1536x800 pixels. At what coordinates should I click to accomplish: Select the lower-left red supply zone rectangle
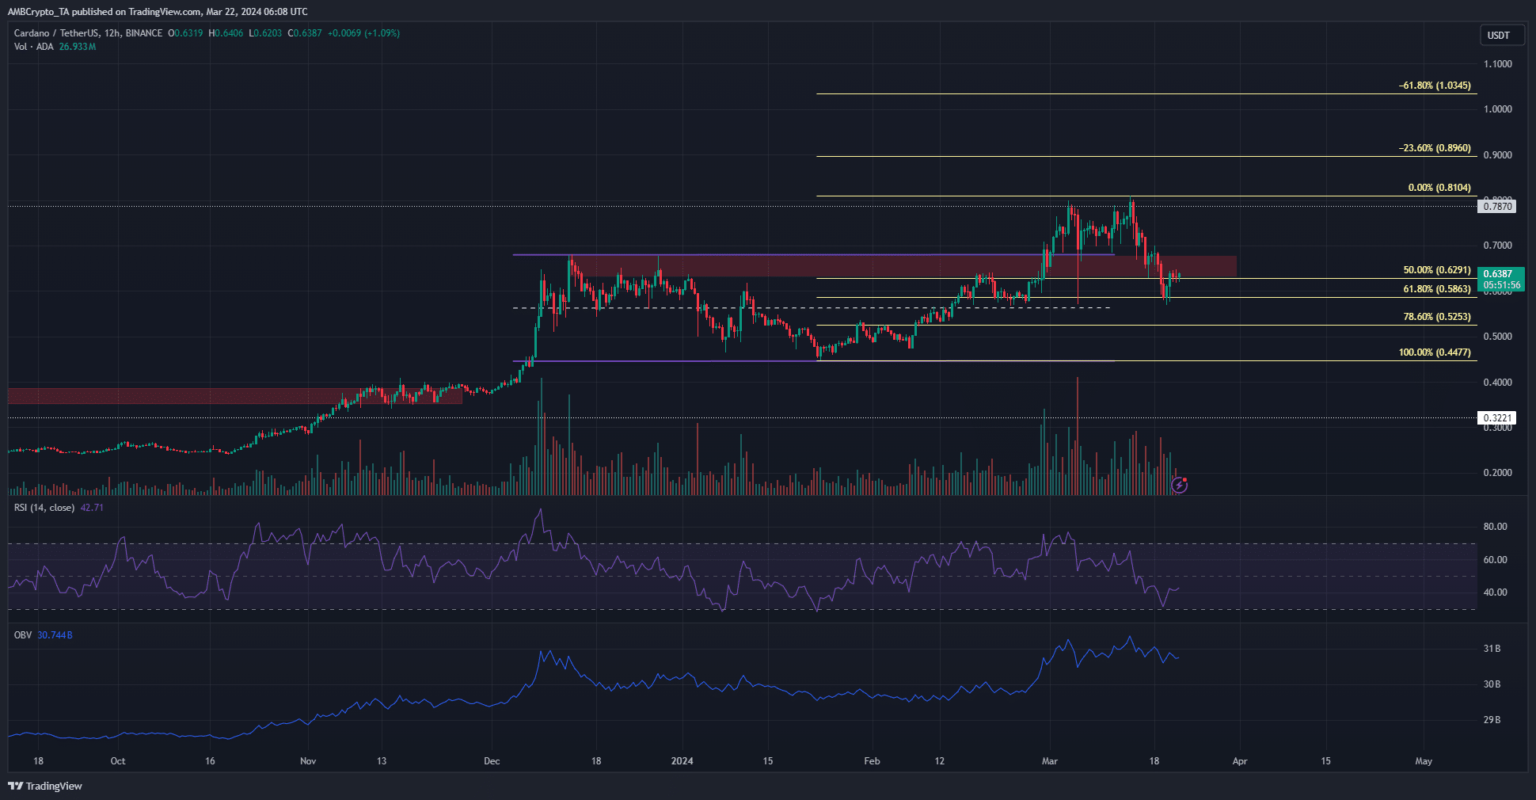pyautogui.click(x=234, y=396)
